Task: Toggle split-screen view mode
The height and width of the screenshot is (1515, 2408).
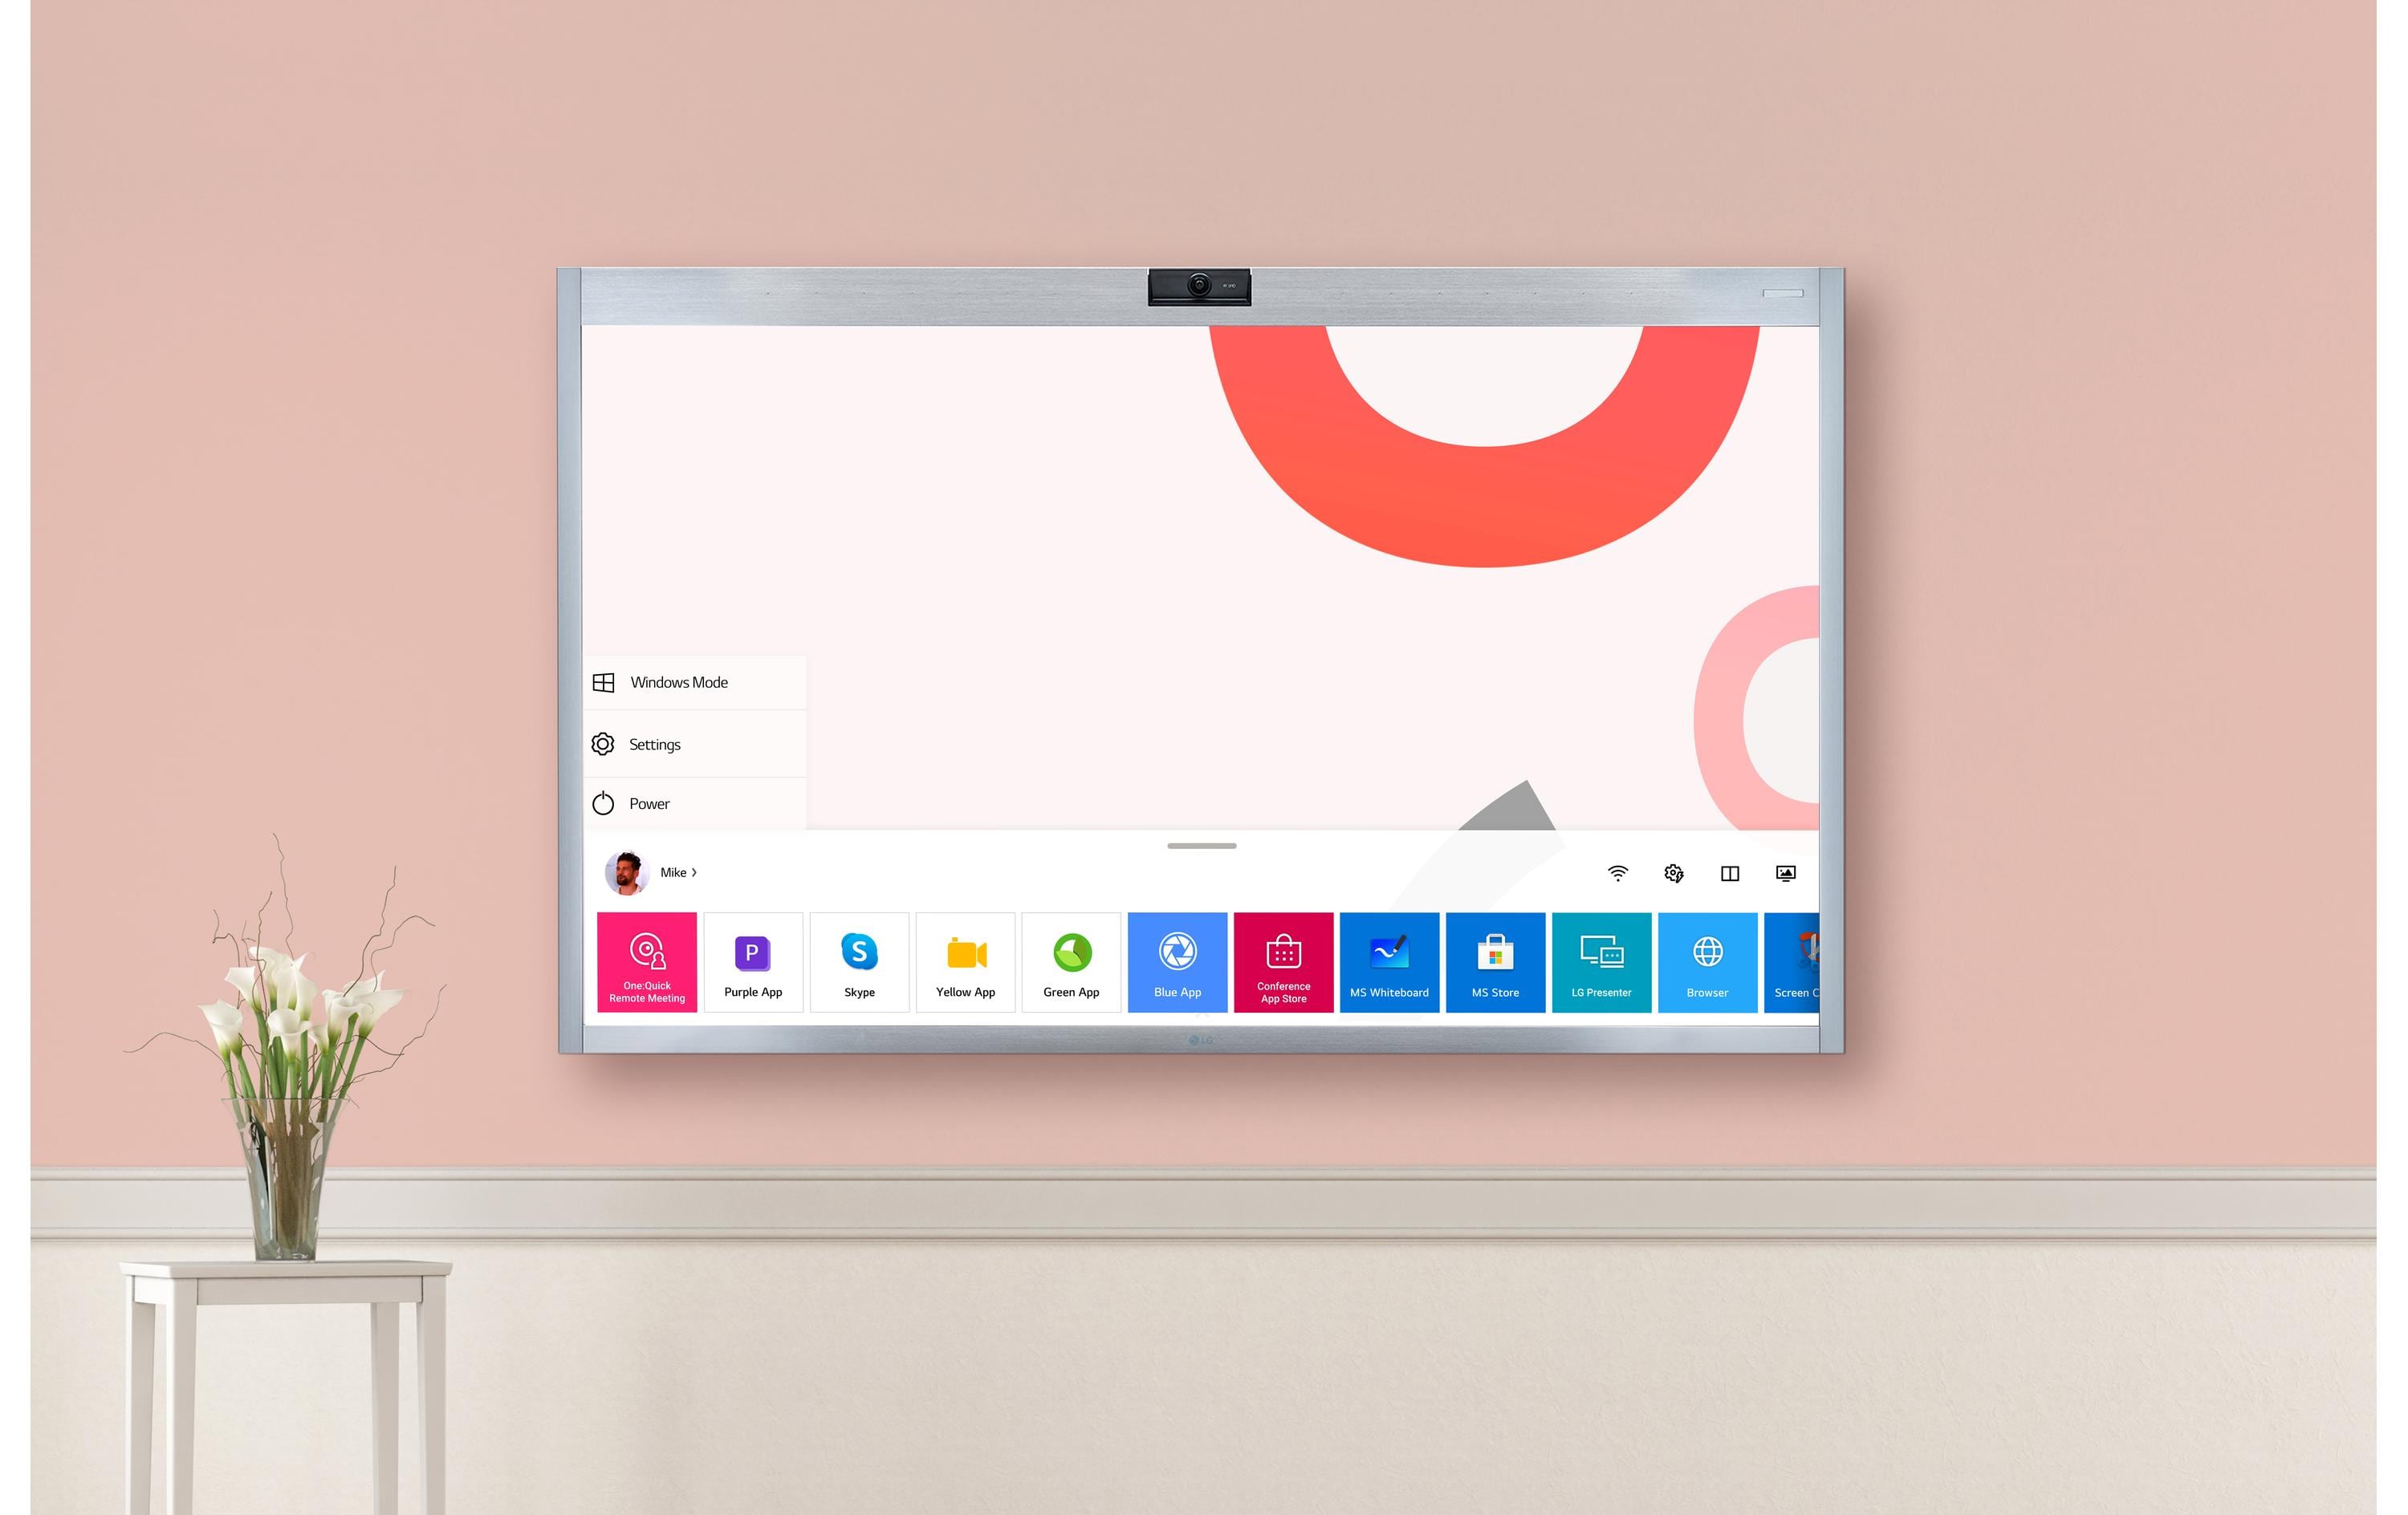Action: tap(1729, 871)
